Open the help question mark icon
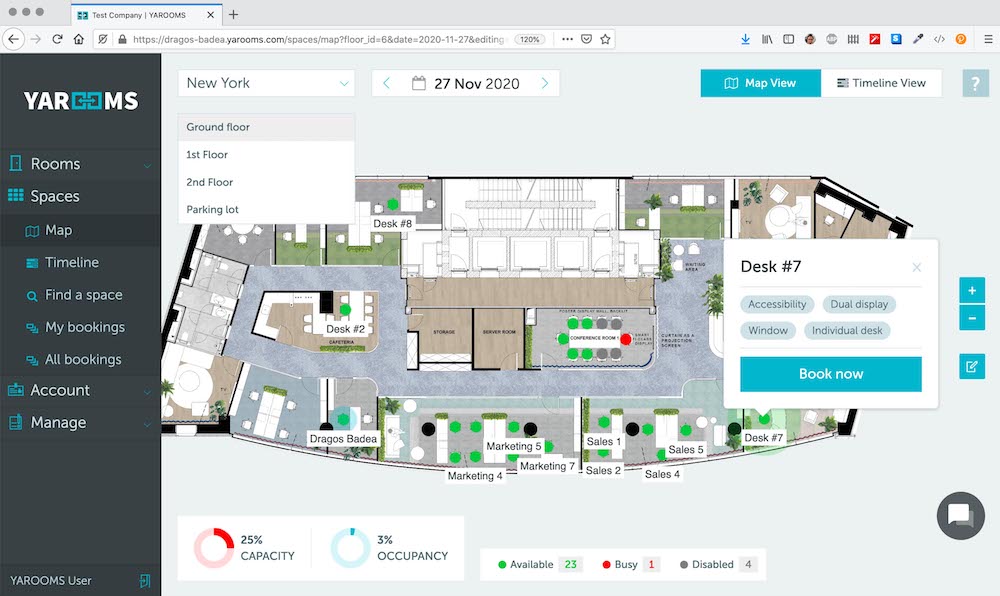The image size is (1000, 596). pyautogui.click(x=975, y=83)
